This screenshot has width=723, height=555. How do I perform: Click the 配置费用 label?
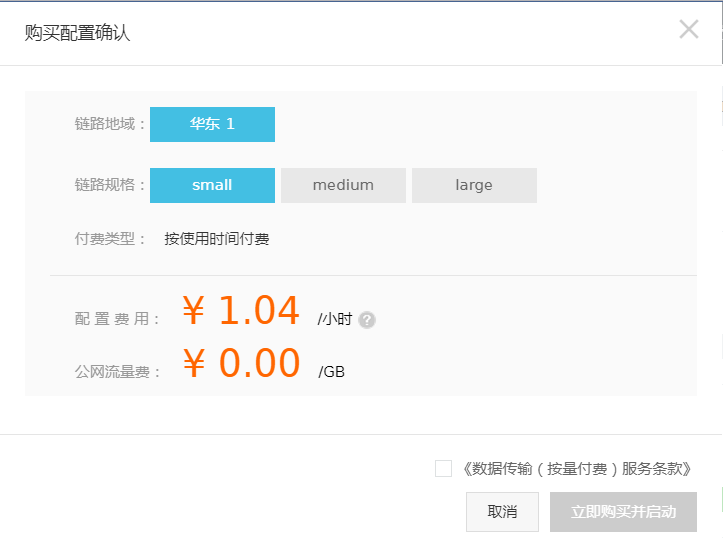point(117,319)
